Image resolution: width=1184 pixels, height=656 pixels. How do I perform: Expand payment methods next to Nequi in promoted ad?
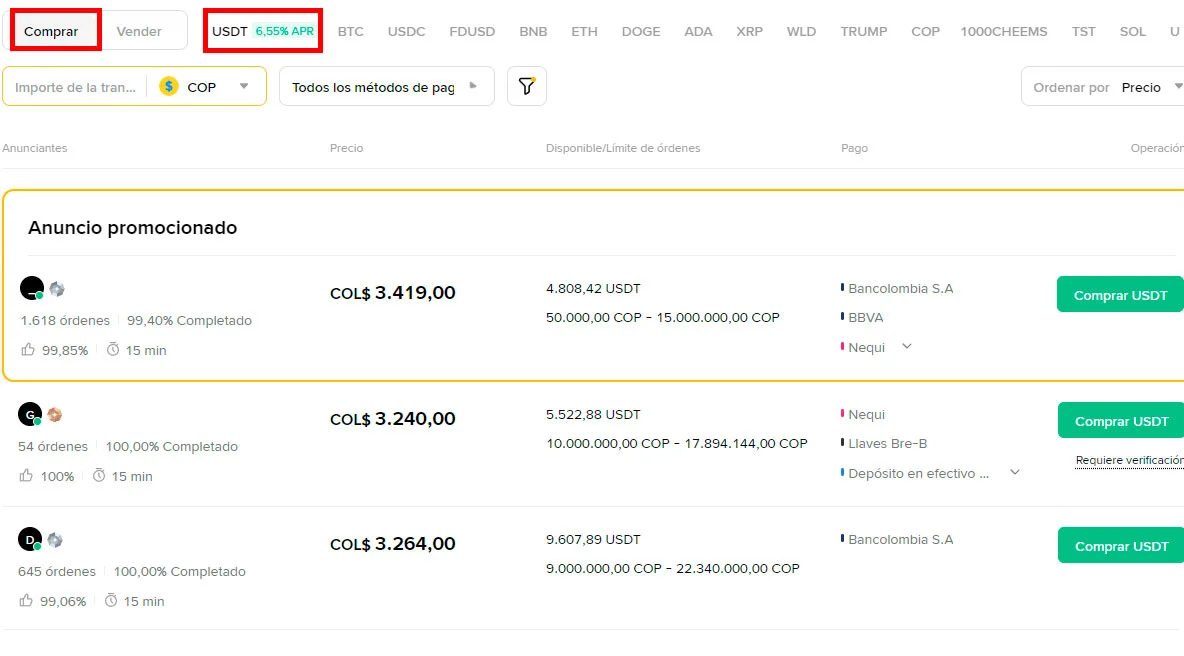coord(907,346)
